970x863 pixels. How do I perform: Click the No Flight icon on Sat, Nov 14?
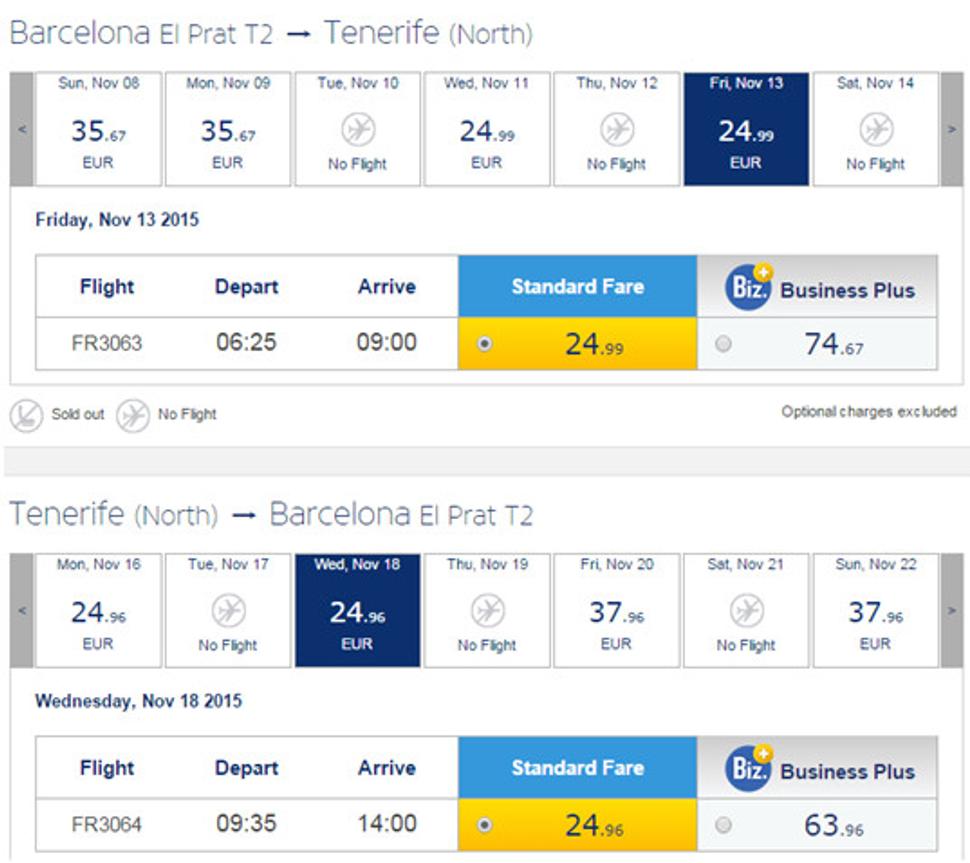coord(876,129)
